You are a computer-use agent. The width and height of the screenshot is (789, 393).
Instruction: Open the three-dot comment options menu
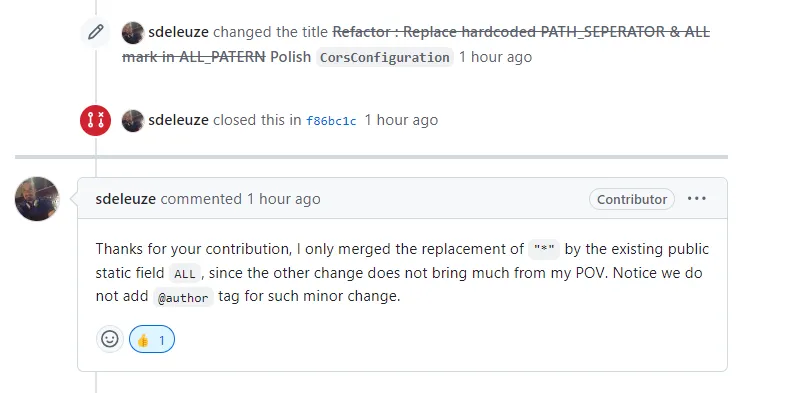point(697,199)
